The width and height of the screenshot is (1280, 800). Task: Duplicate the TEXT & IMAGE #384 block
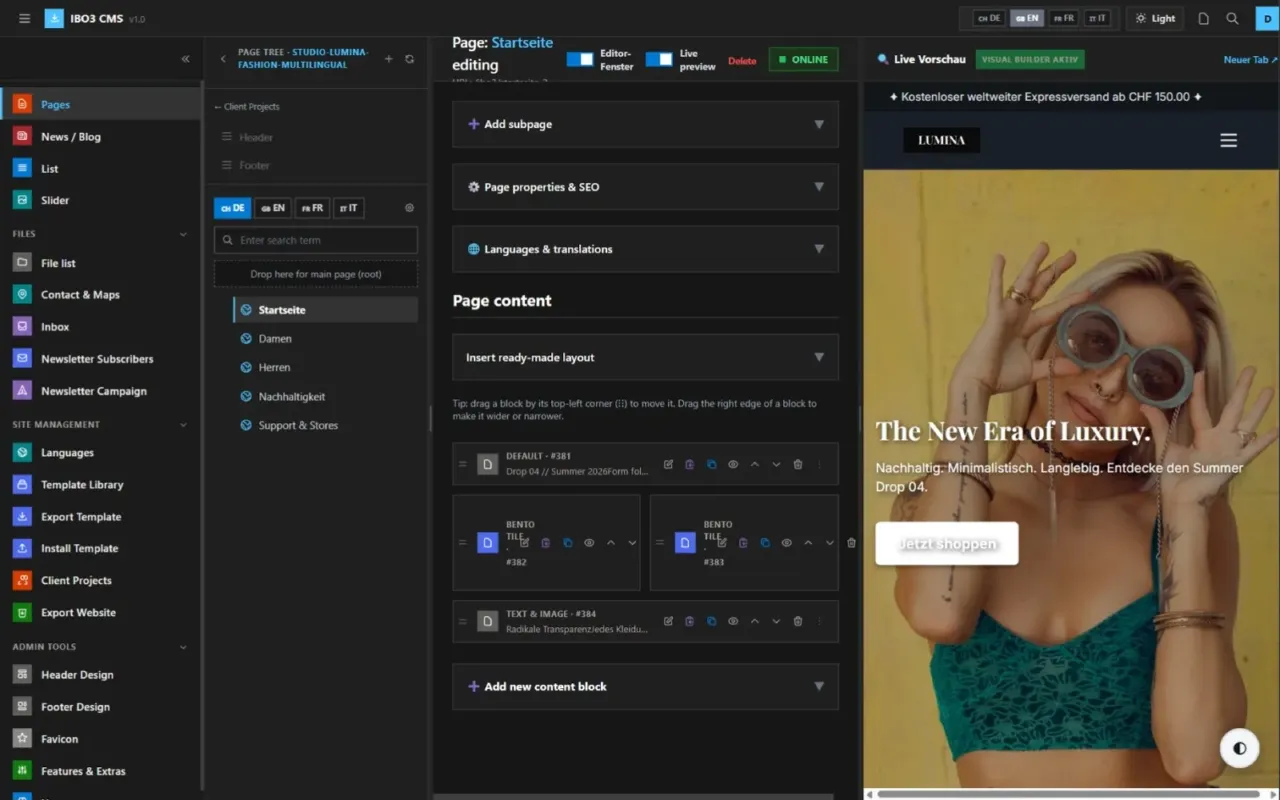tap(711, 621)
